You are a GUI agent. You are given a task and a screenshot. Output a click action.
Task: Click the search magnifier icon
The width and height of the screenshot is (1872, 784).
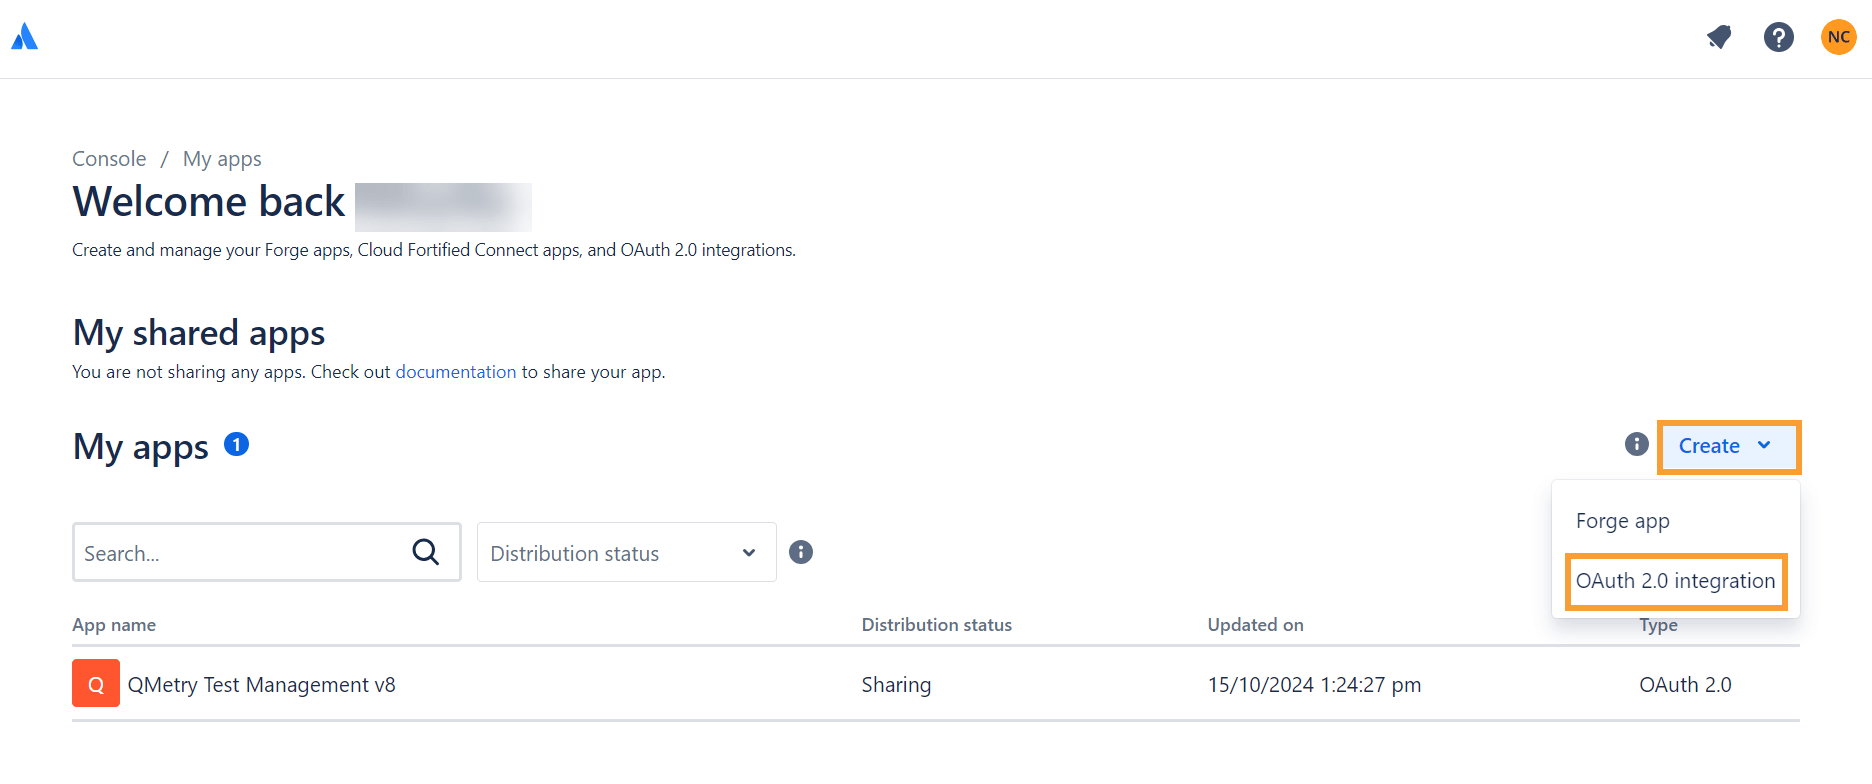pyautogui.click(x=425, y=551)
